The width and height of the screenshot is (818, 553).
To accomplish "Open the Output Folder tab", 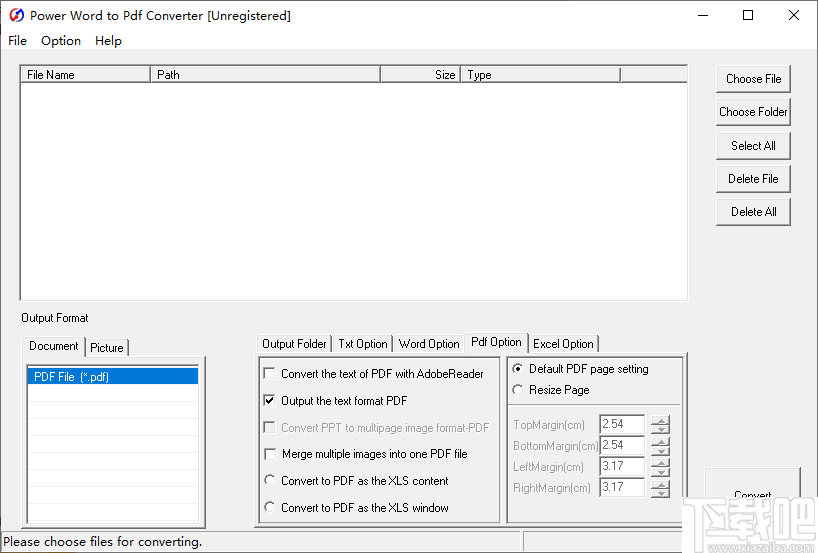I will pos(294,344).
